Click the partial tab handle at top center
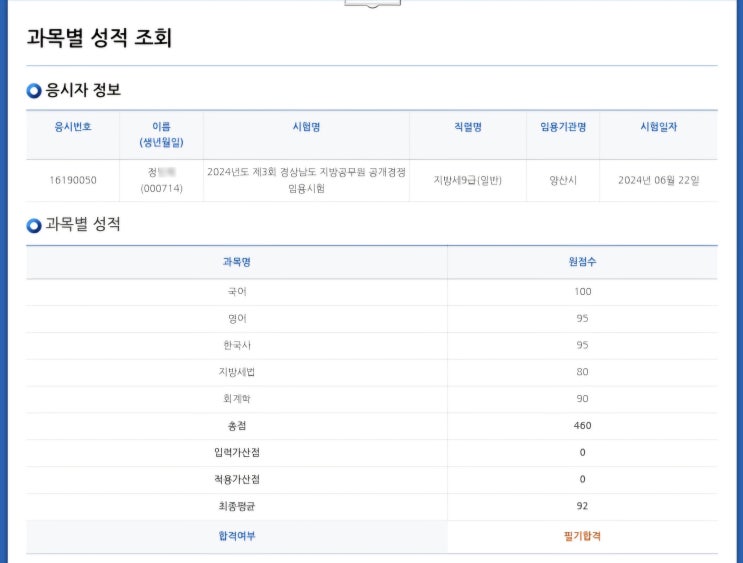This screenshot has height=563, width=743. [x=372, y=3]
